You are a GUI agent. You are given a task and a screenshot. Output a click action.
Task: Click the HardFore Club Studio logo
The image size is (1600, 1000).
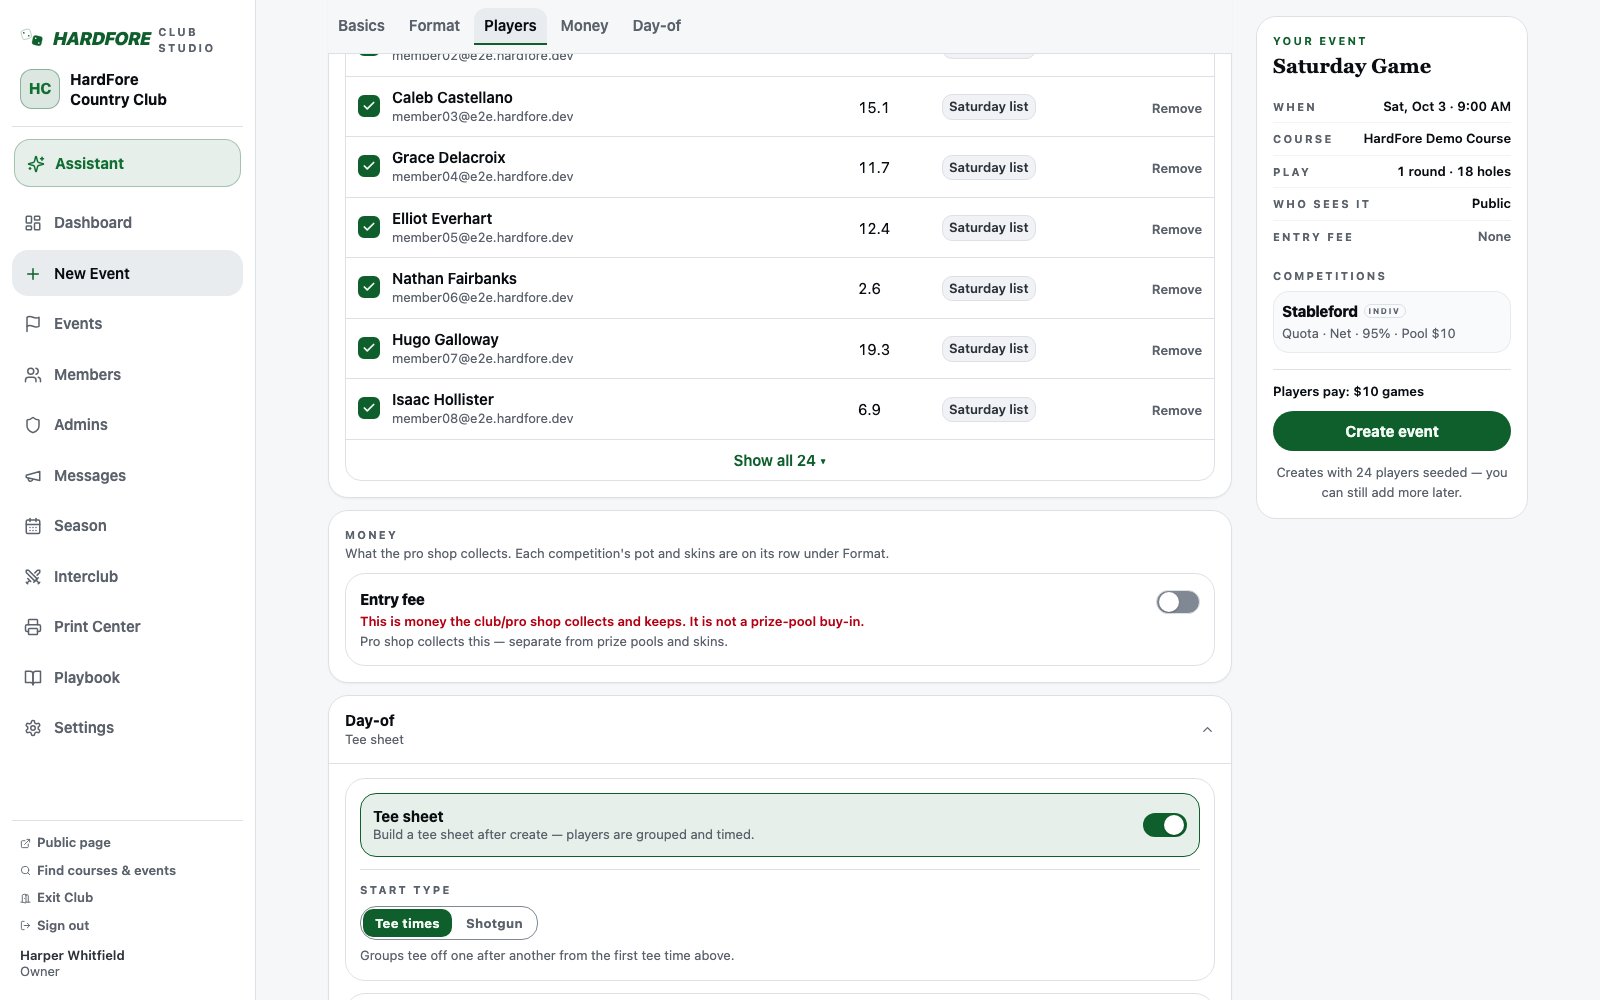tap(117, 39)
